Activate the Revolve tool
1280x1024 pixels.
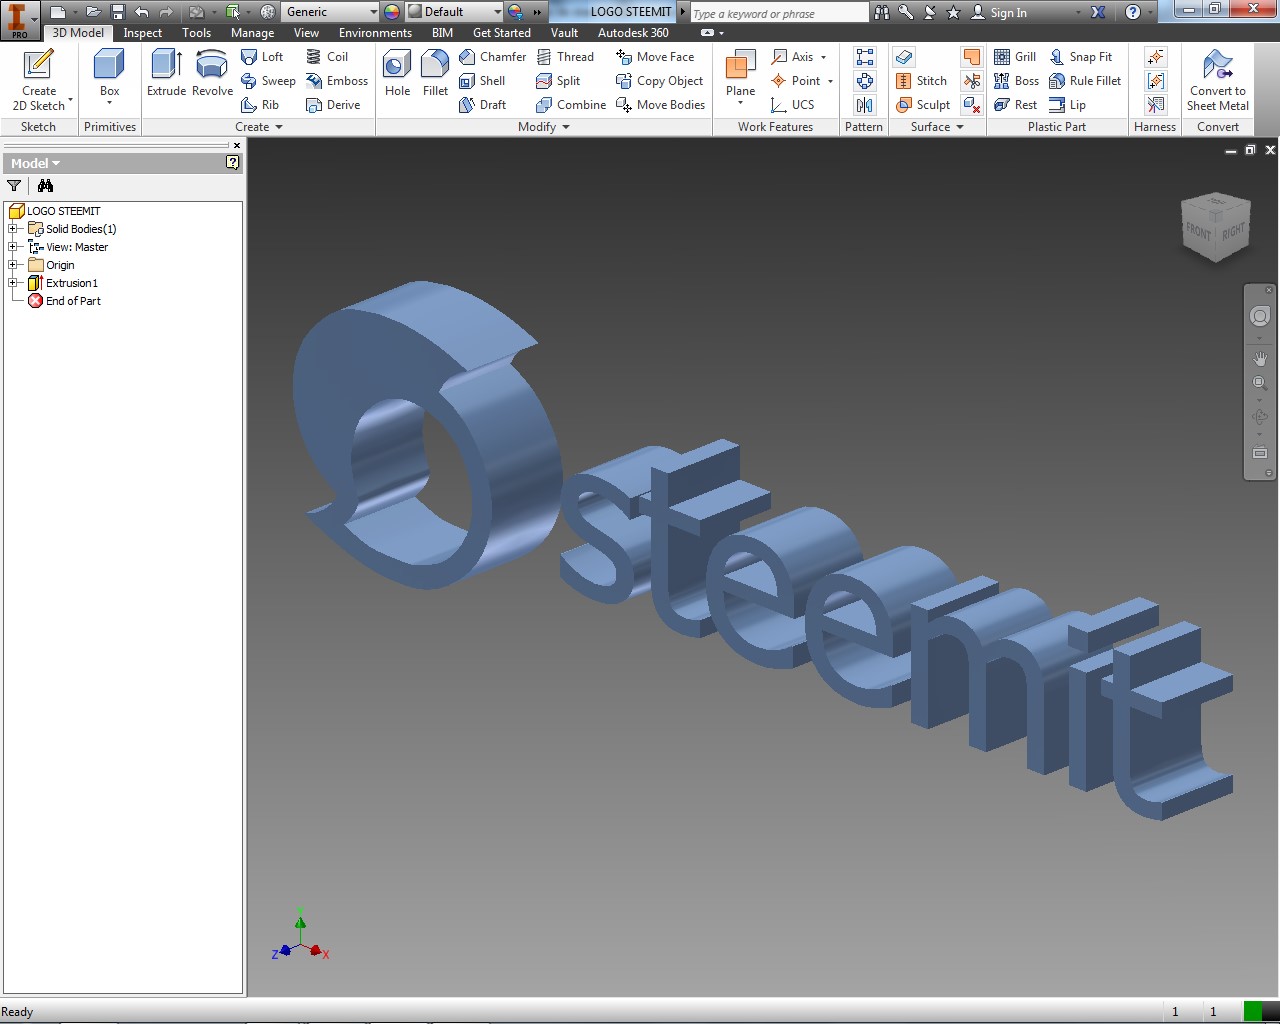coord(212,73)
